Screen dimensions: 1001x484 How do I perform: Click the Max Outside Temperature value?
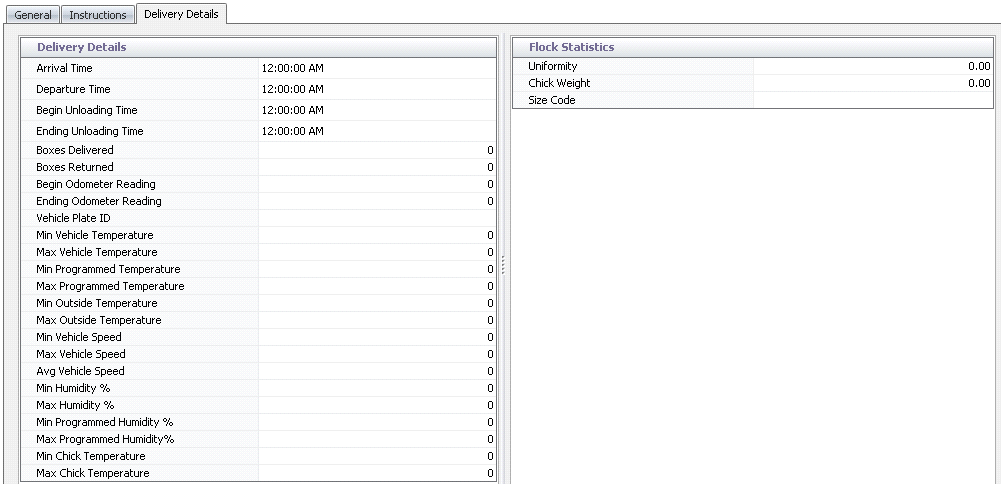[376, 320]
